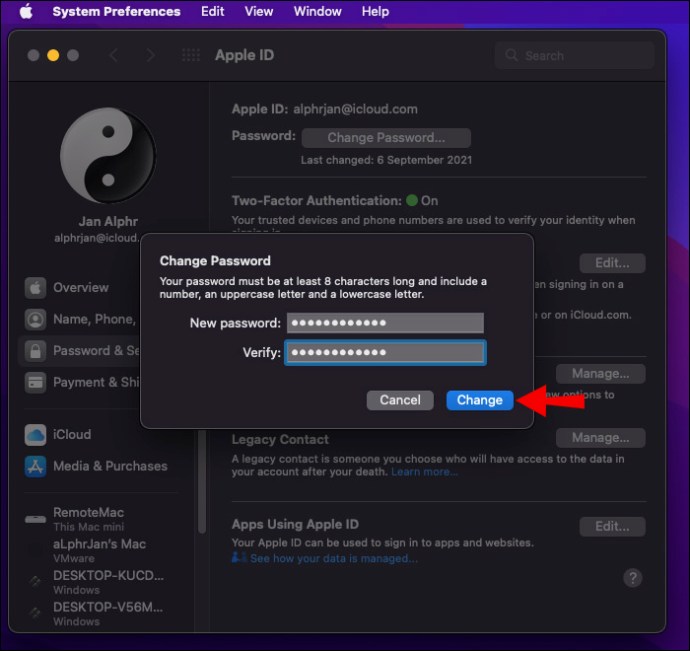
Task: Click the Jan Alphr account name
Action: click(x=108, y=221)
